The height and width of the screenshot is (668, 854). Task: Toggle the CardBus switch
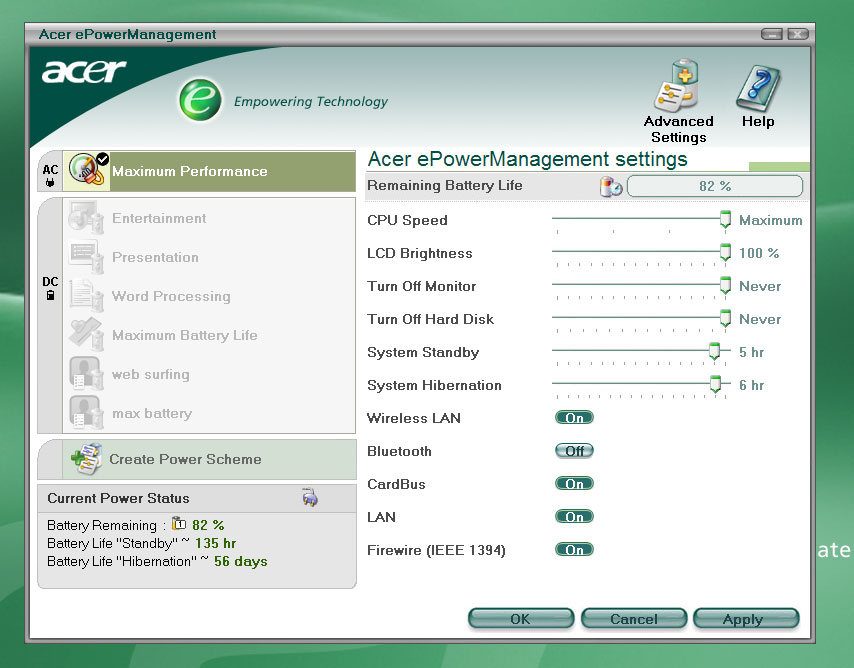tap(574, 484)
